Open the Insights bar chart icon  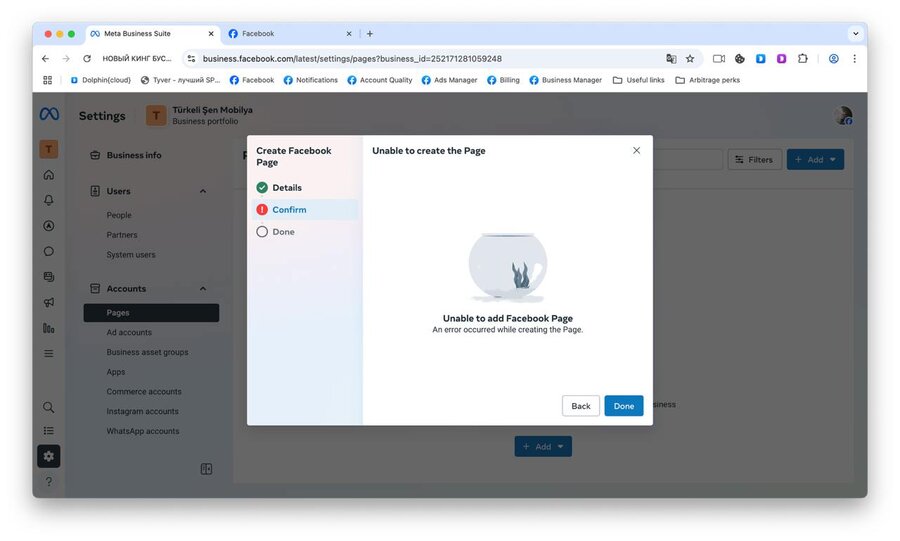pos(48,328)
